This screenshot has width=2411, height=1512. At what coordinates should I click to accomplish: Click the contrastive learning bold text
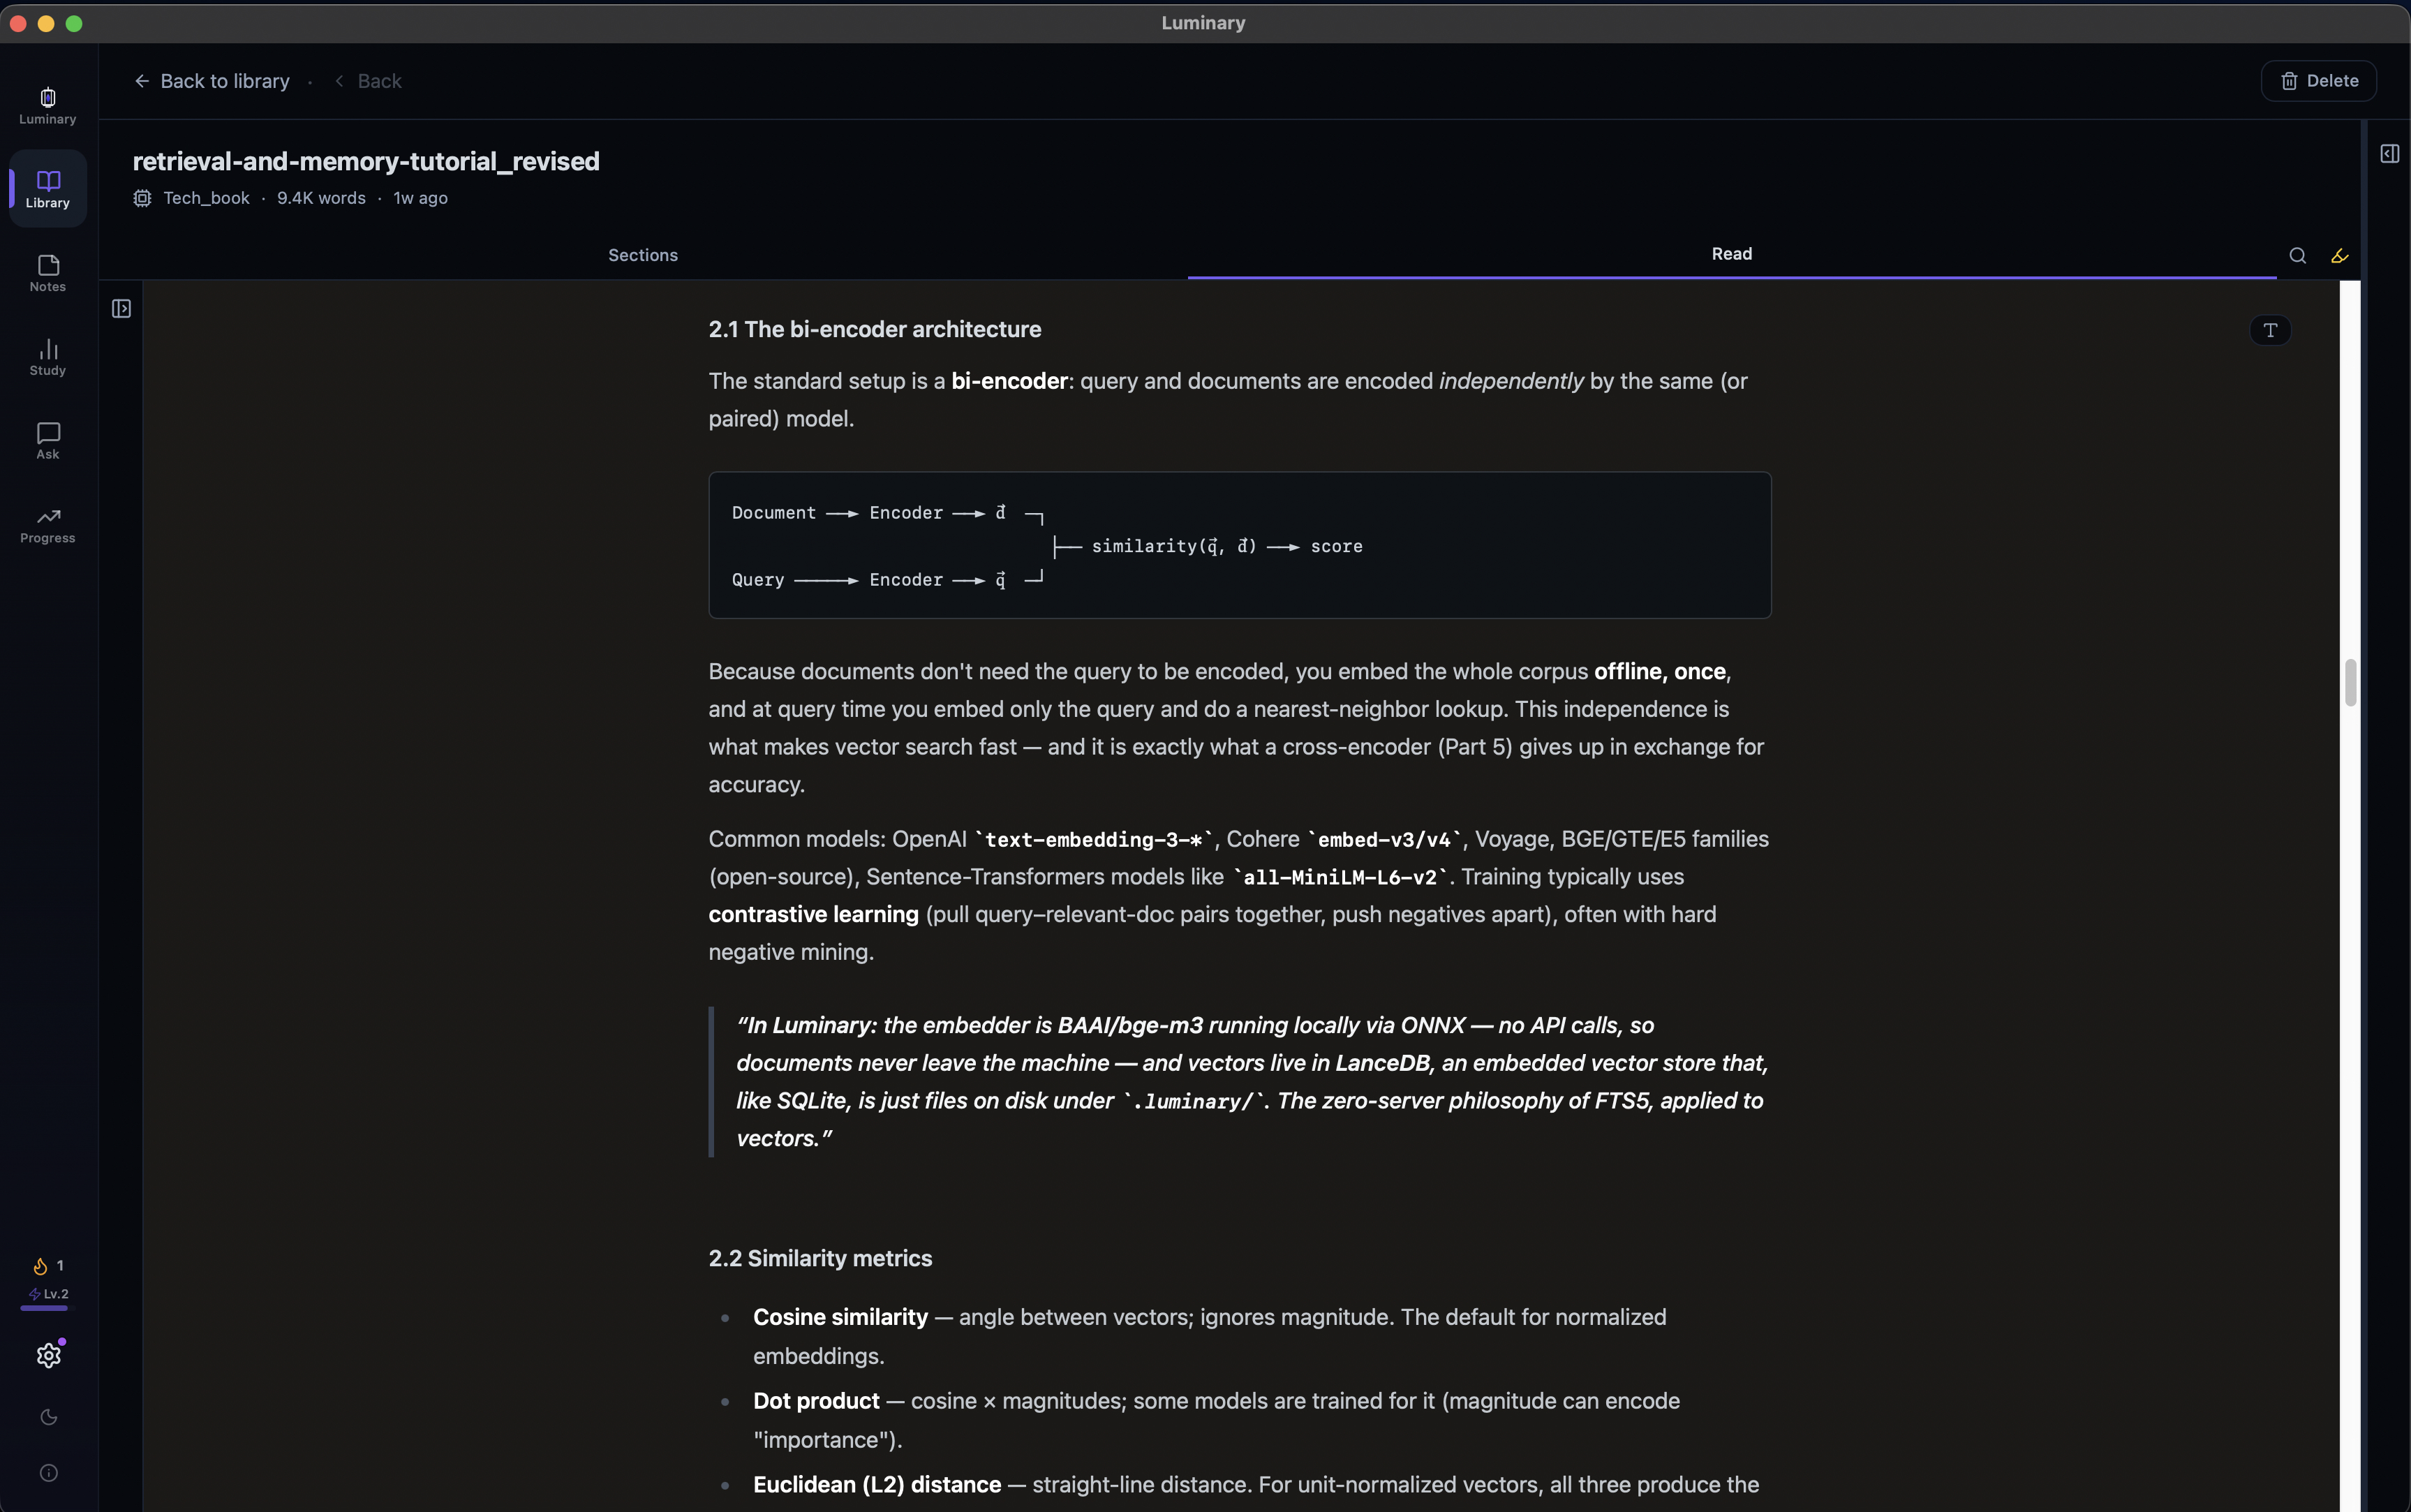pos(813,914)
